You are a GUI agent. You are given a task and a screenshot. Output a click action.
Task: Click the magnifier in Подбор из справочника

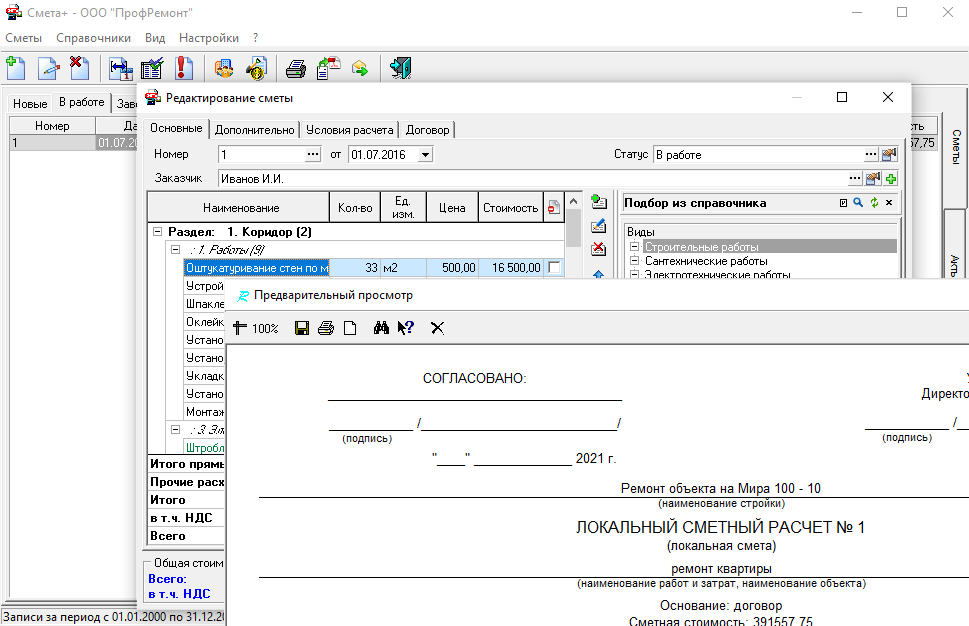(858, 203)
